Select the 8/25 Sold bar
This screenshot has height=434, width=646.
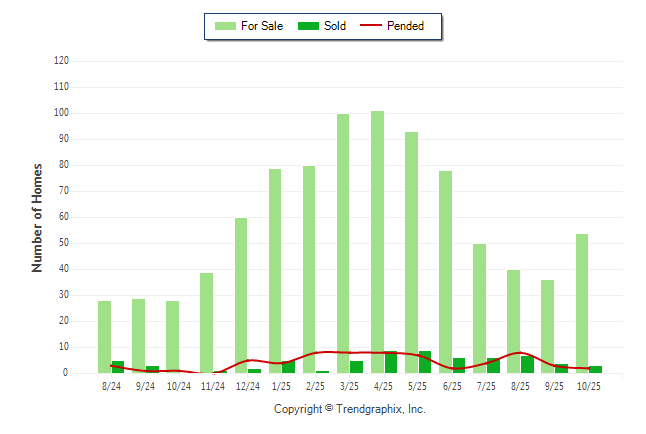coord(527,364)
